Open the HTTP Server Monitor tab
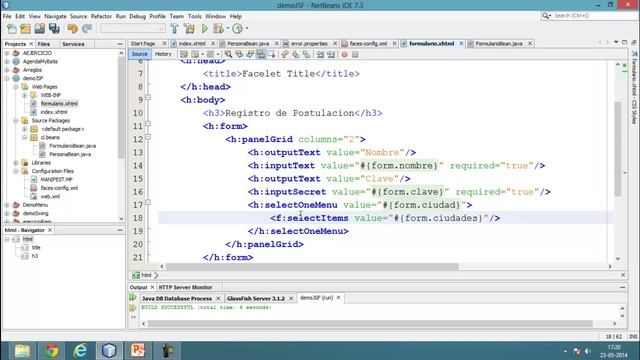640x360 pixels. [x=185, y=287]
